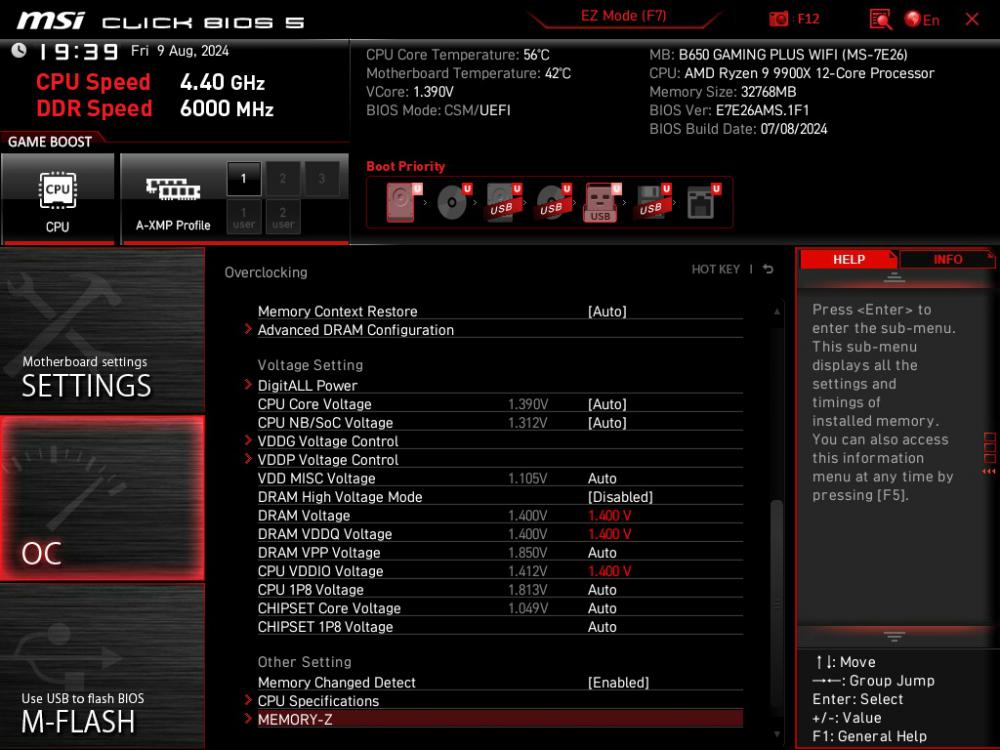Select the USB optical disc boot device icon
Viewport: 1000px width, 750px height.
pyautogui.click(x=554, y=202)
